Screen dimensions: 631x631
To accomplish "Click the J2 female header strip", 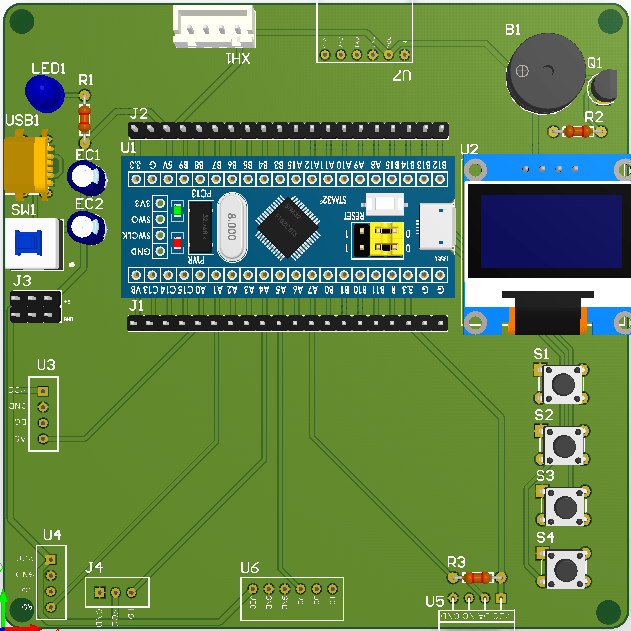I will pos(288,130).
